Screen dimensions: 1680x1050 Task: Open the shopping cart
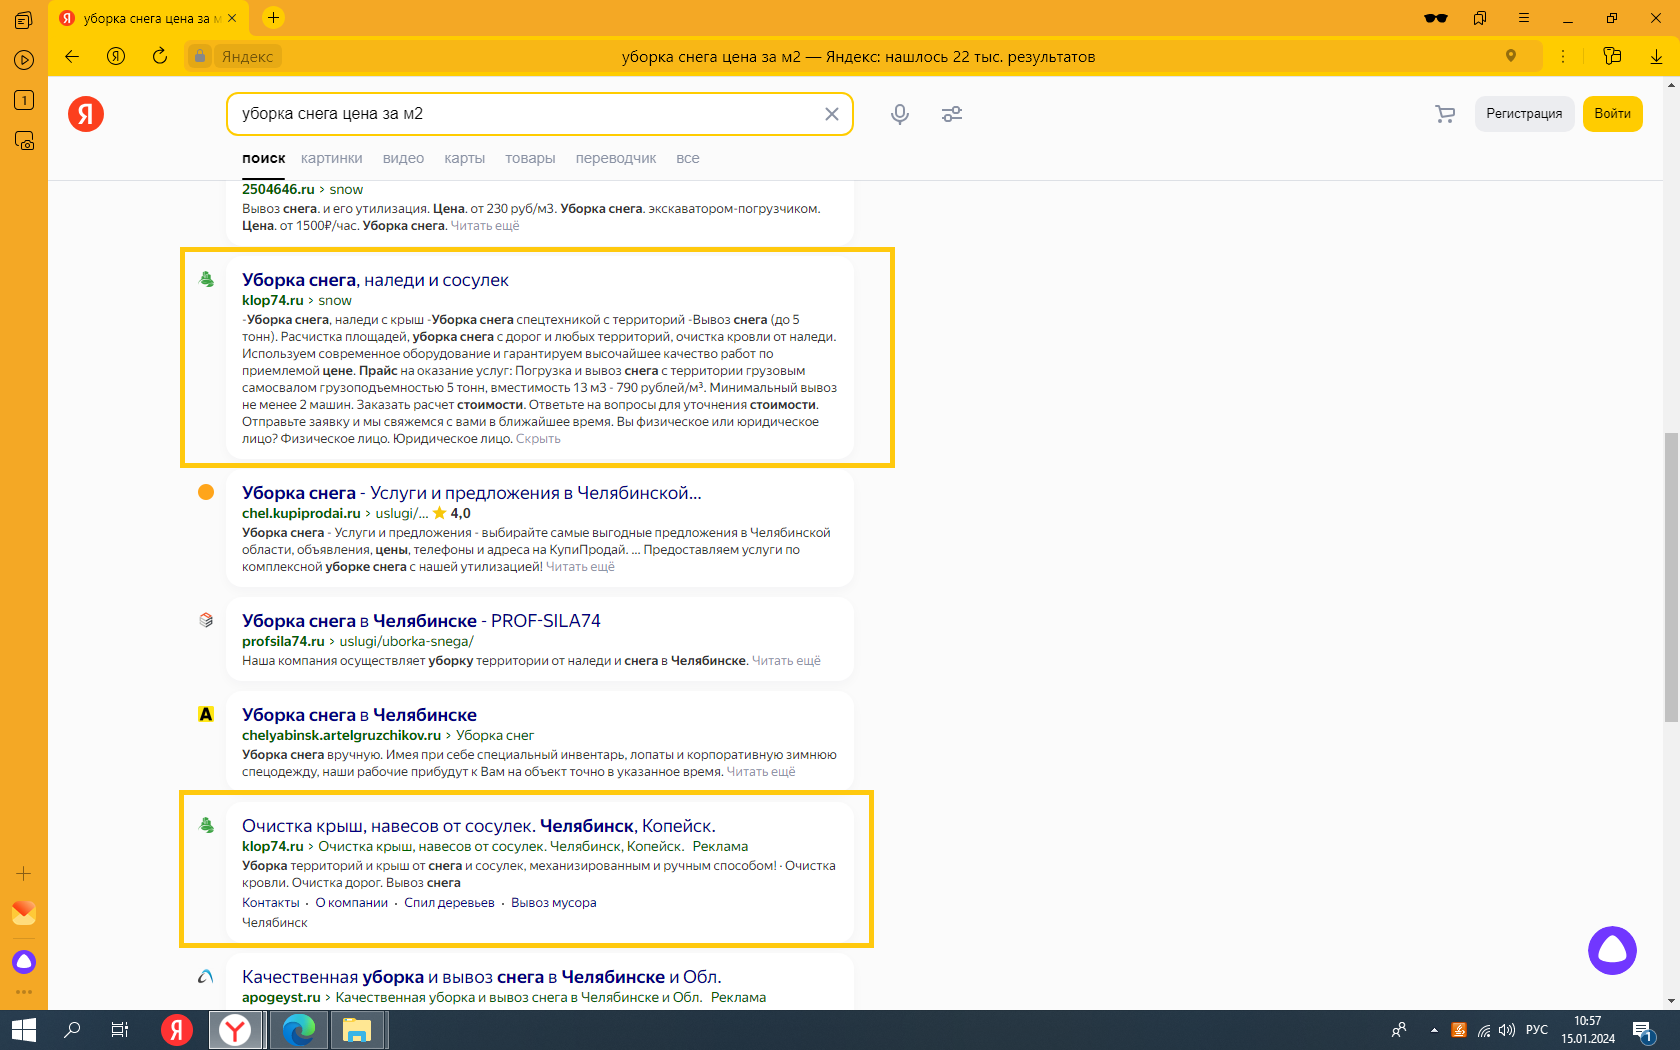[x=1445, y=114]
